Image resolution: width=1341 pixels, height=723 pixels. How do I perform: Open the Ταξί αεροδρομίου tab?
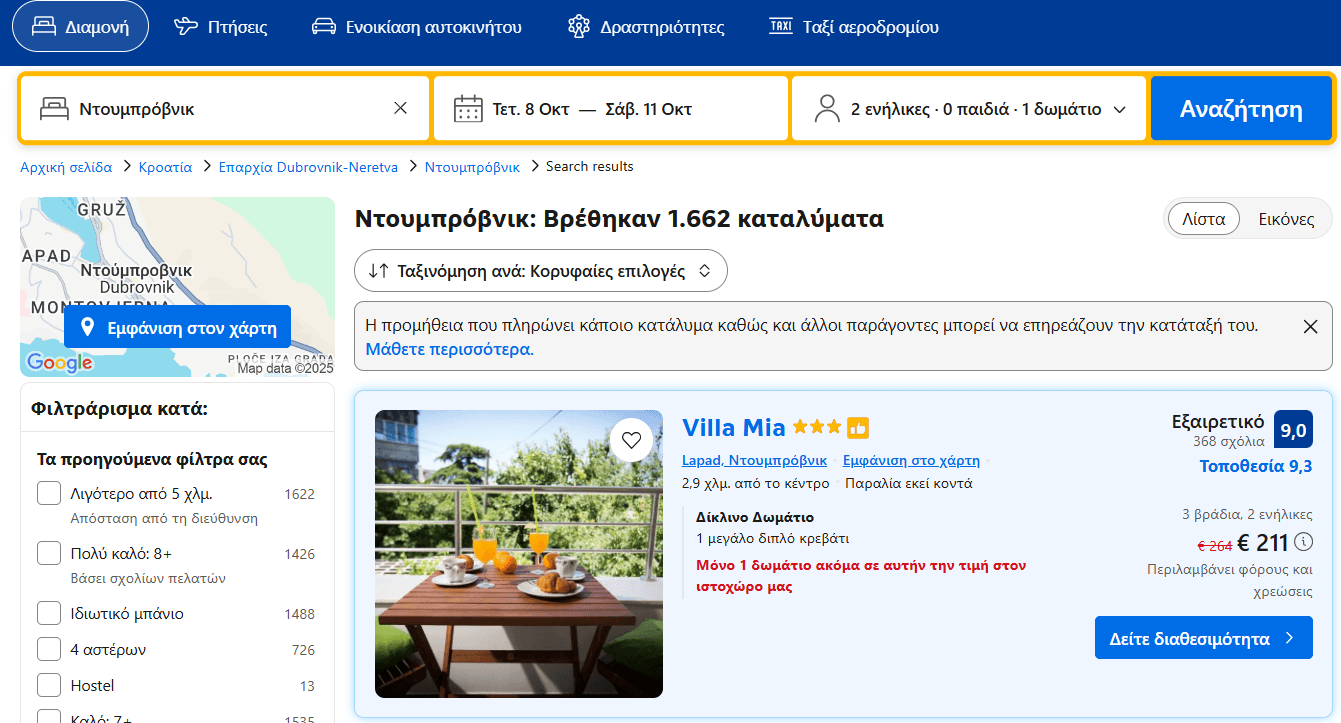point(854,27)
